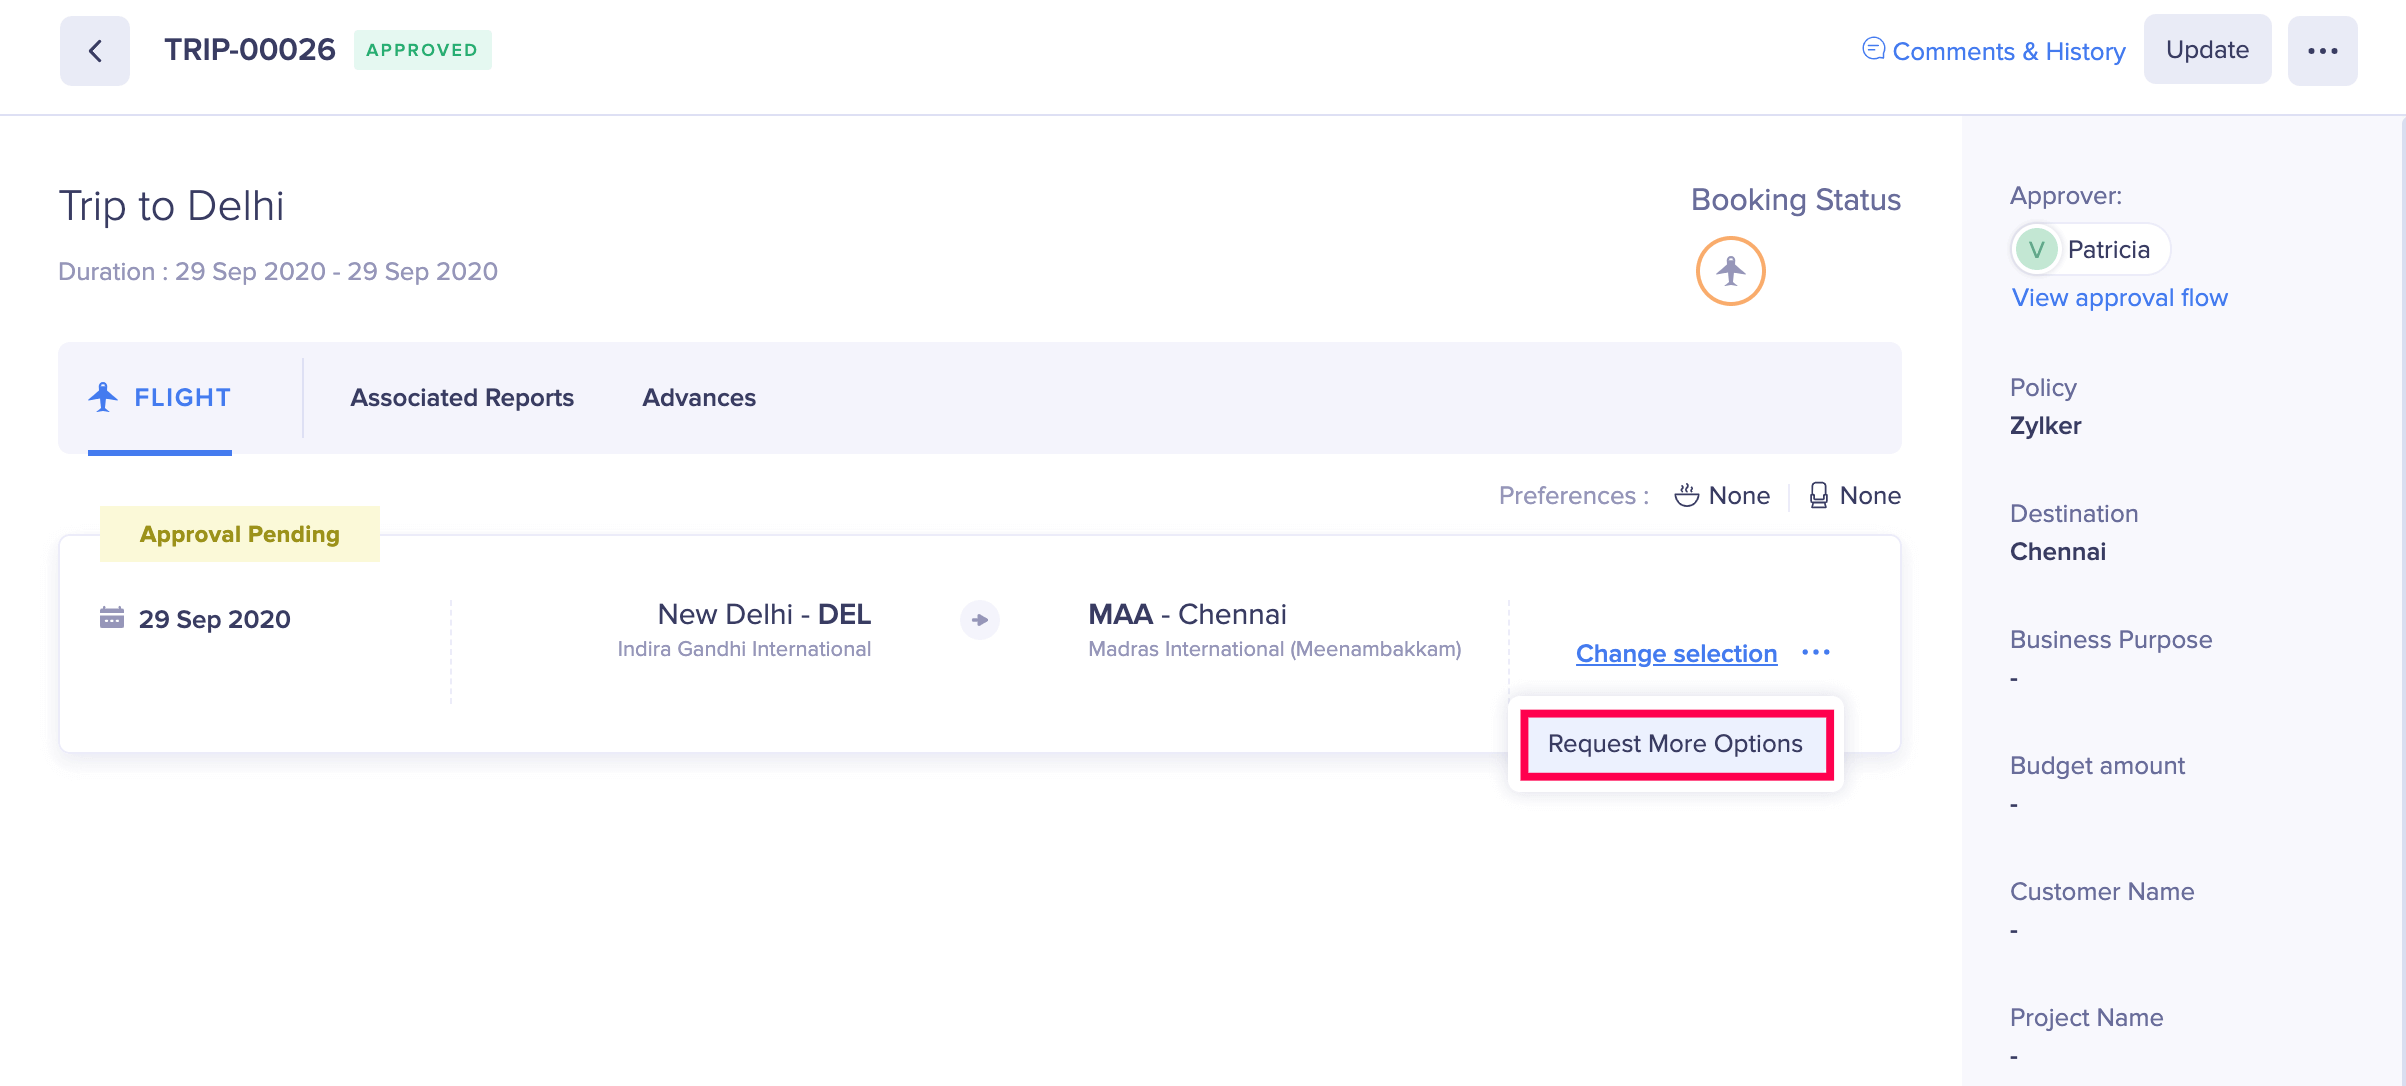This screenshot has width=2406, height=1086.
Task: Click the airplane Booking Status icon
Action: [x=1729, y=269]
